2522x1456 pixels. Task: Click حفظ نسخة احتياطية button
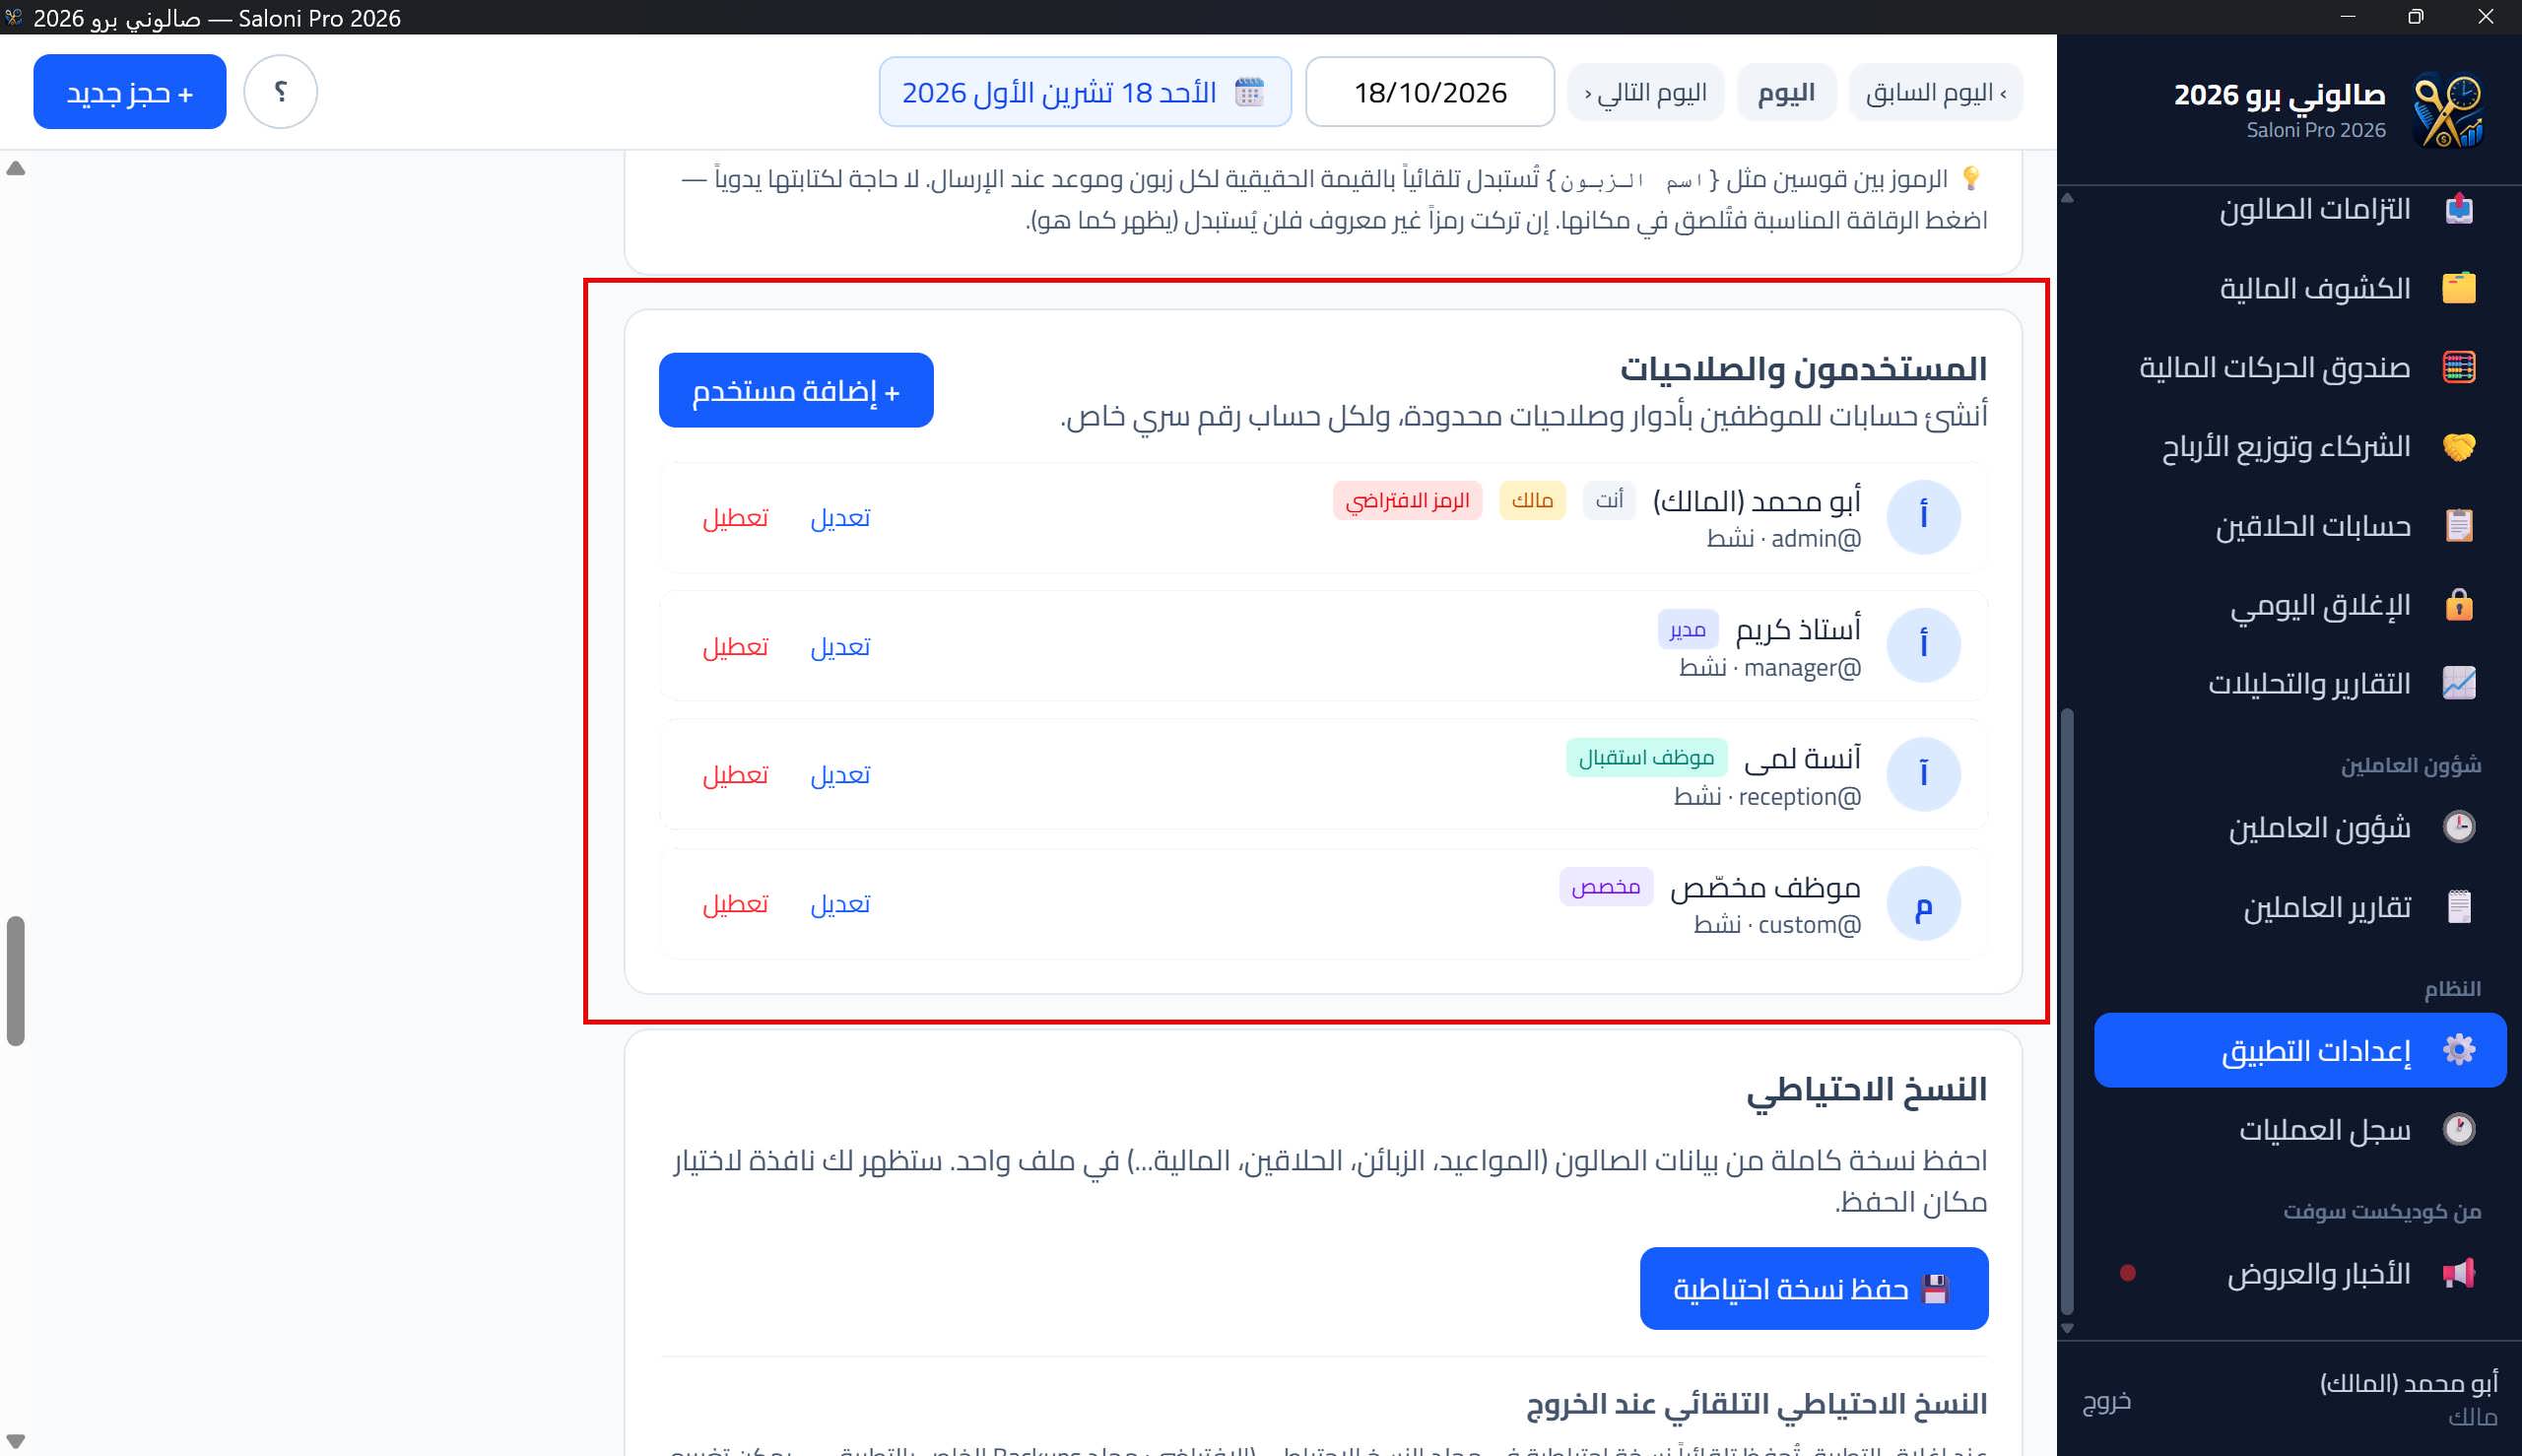click(x=1813, y=1288)
